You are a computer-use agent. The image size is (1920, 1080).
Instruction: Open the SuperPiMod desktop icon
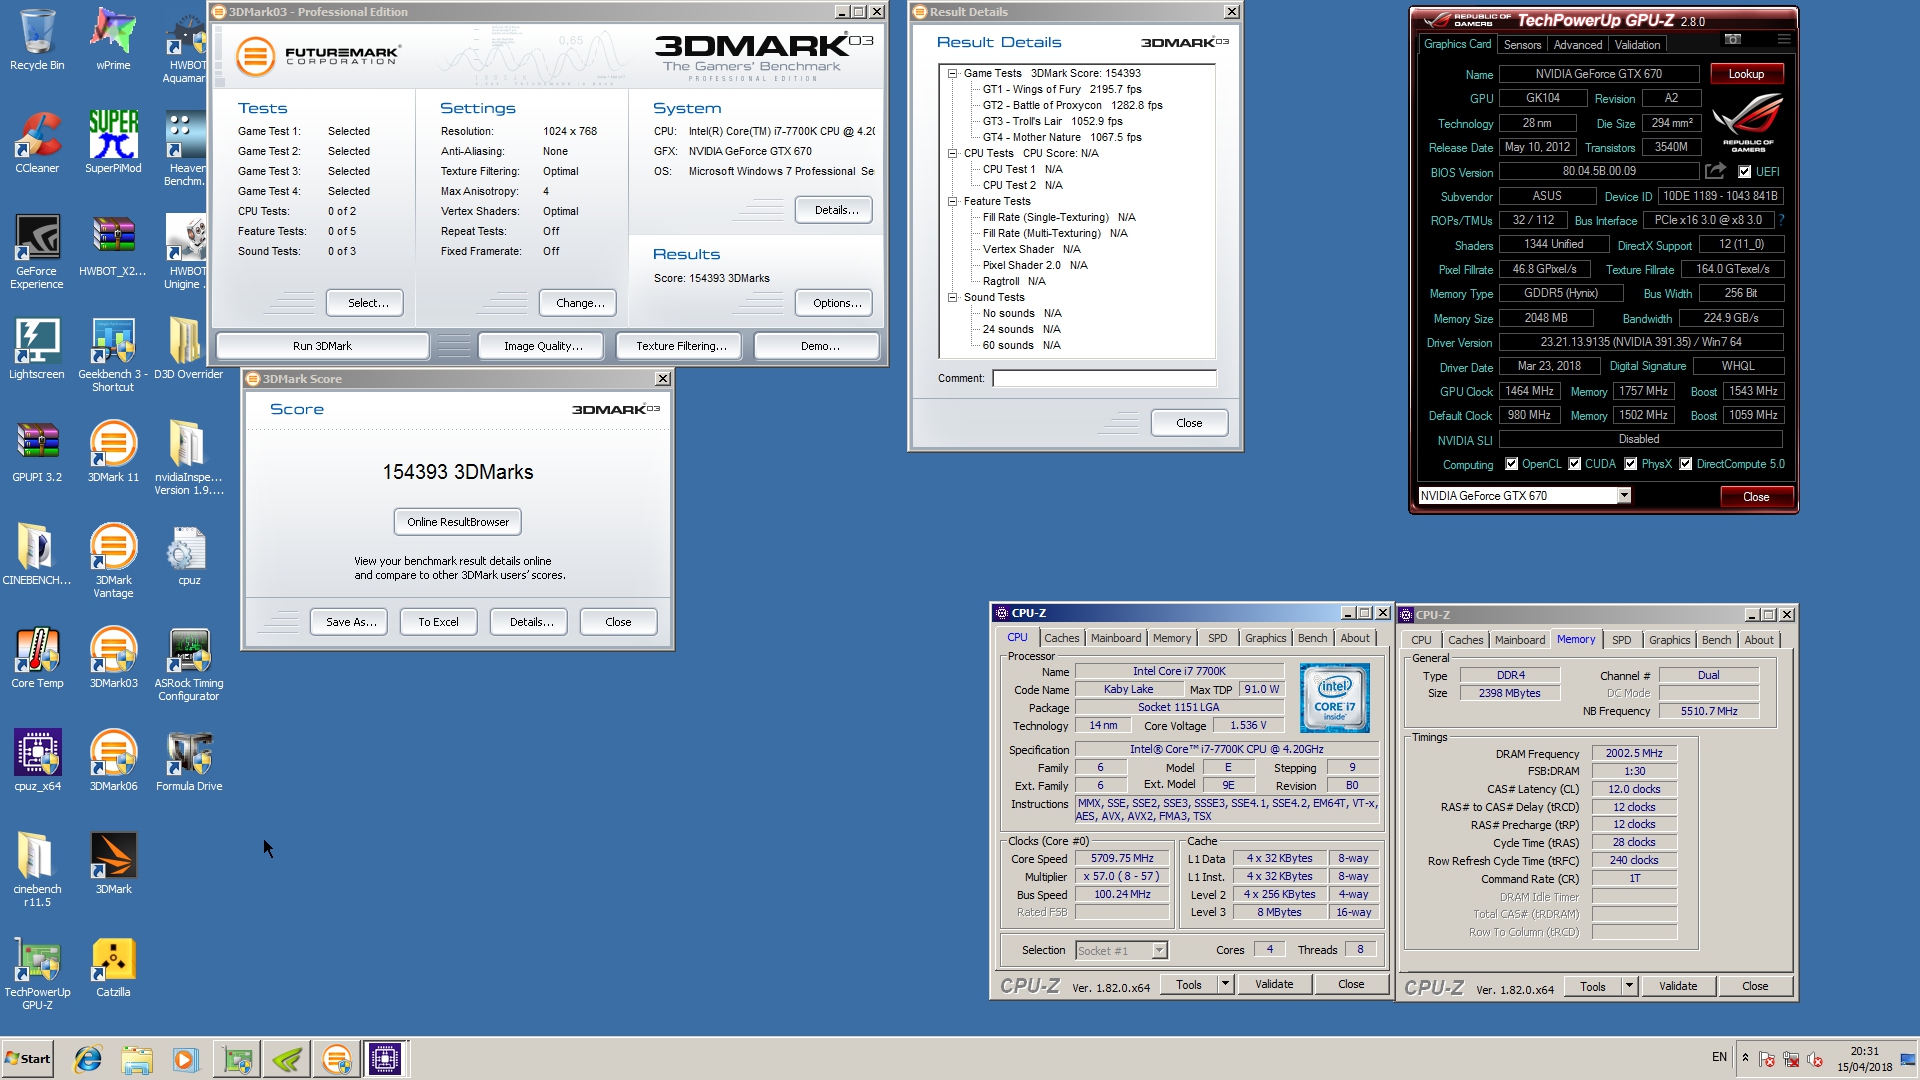(x=113, y=143)
